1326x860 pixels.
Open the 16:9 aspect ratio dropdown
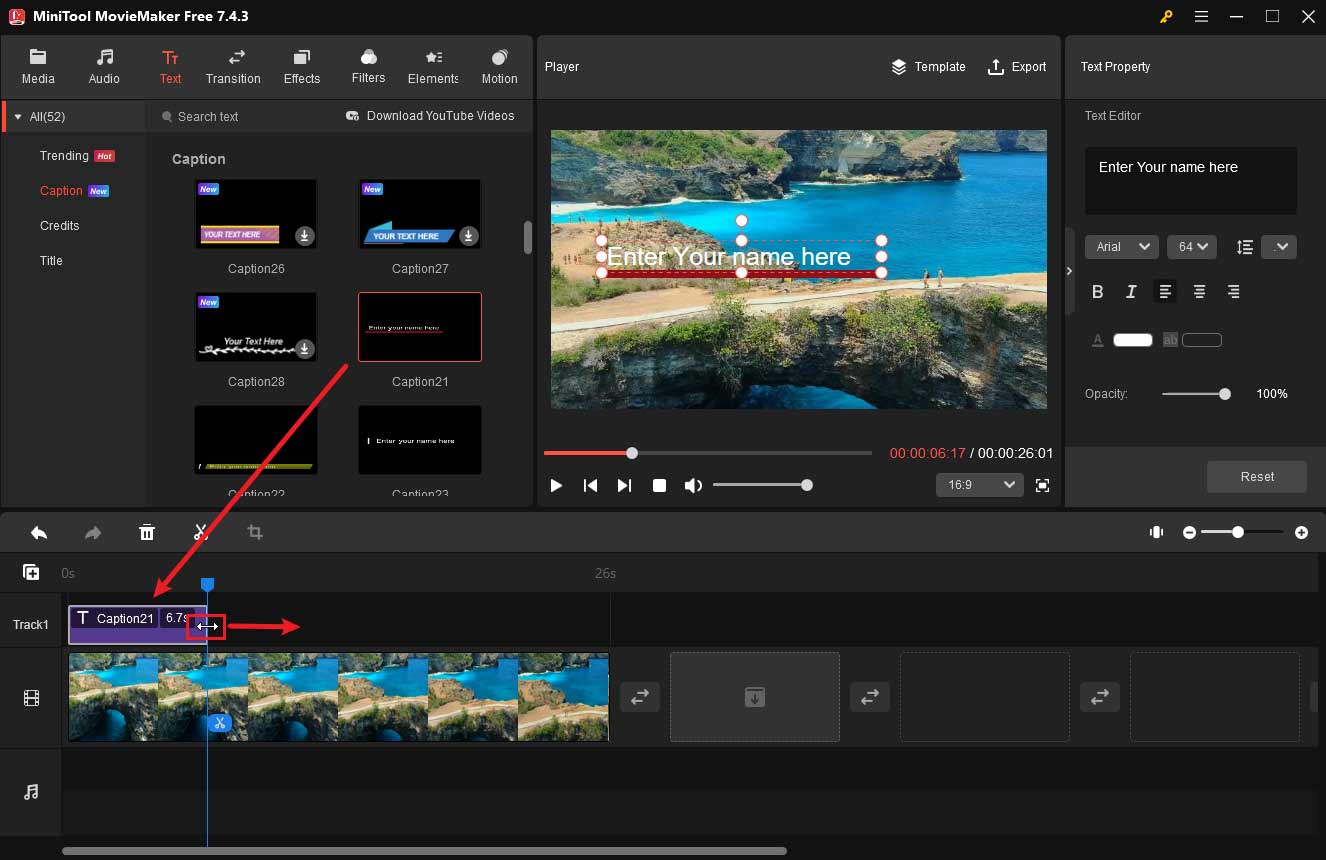click(980, 485)
